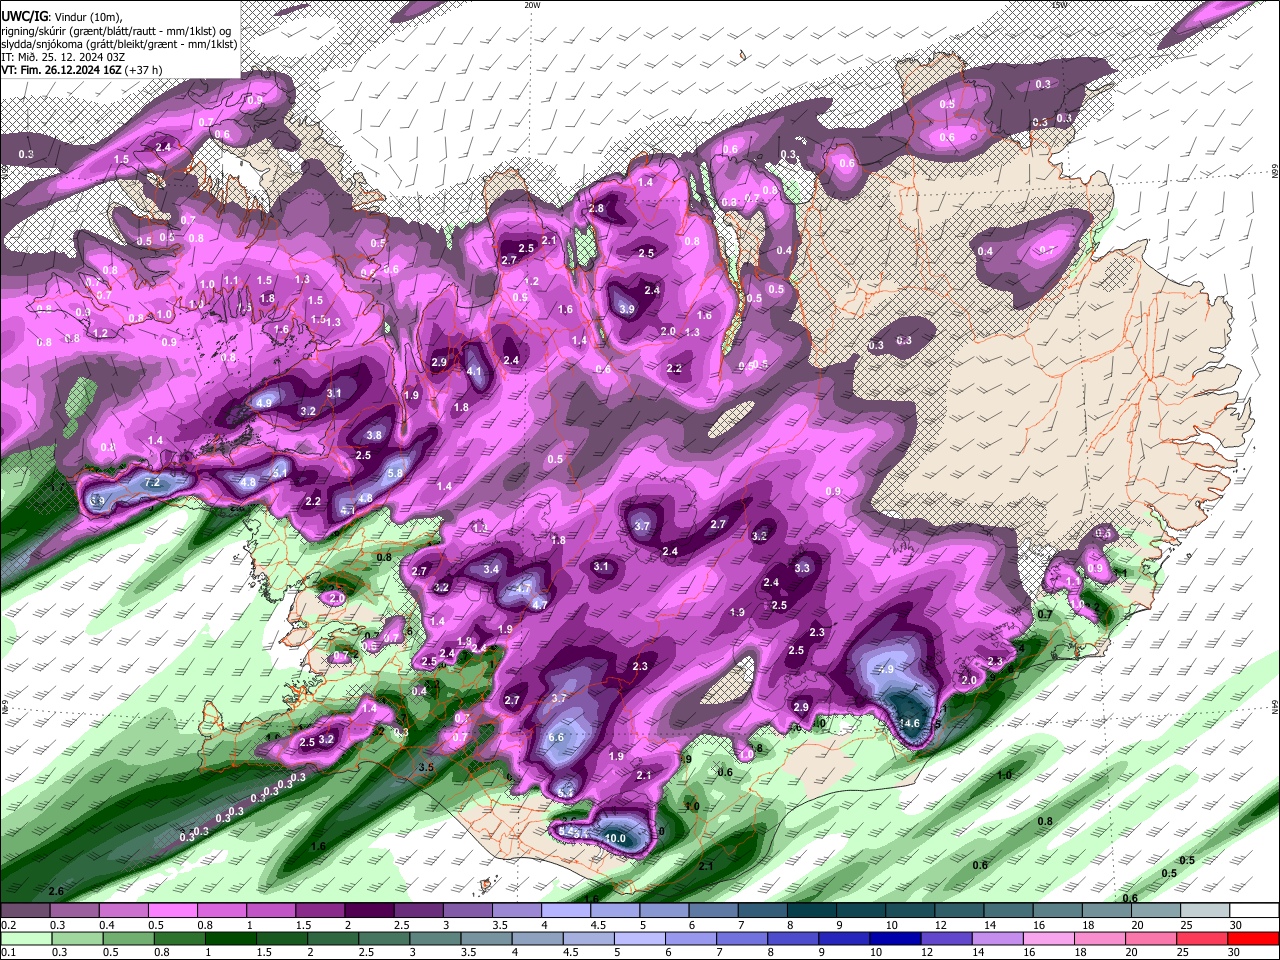Pick snow-scale swatch between 4 and 4.5
The width and height of the screenshot is (1280, 960).
(566, 911)
